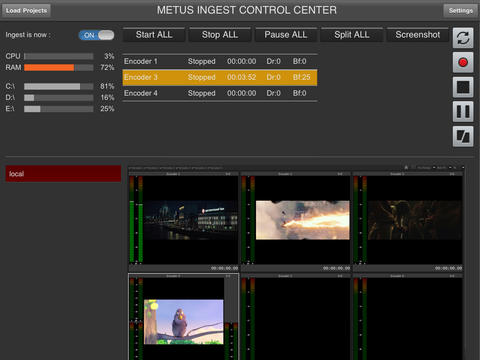Viewport: 480px width, 360px height.
Task: Click the RAM usage bar
Action: [59, 68]
